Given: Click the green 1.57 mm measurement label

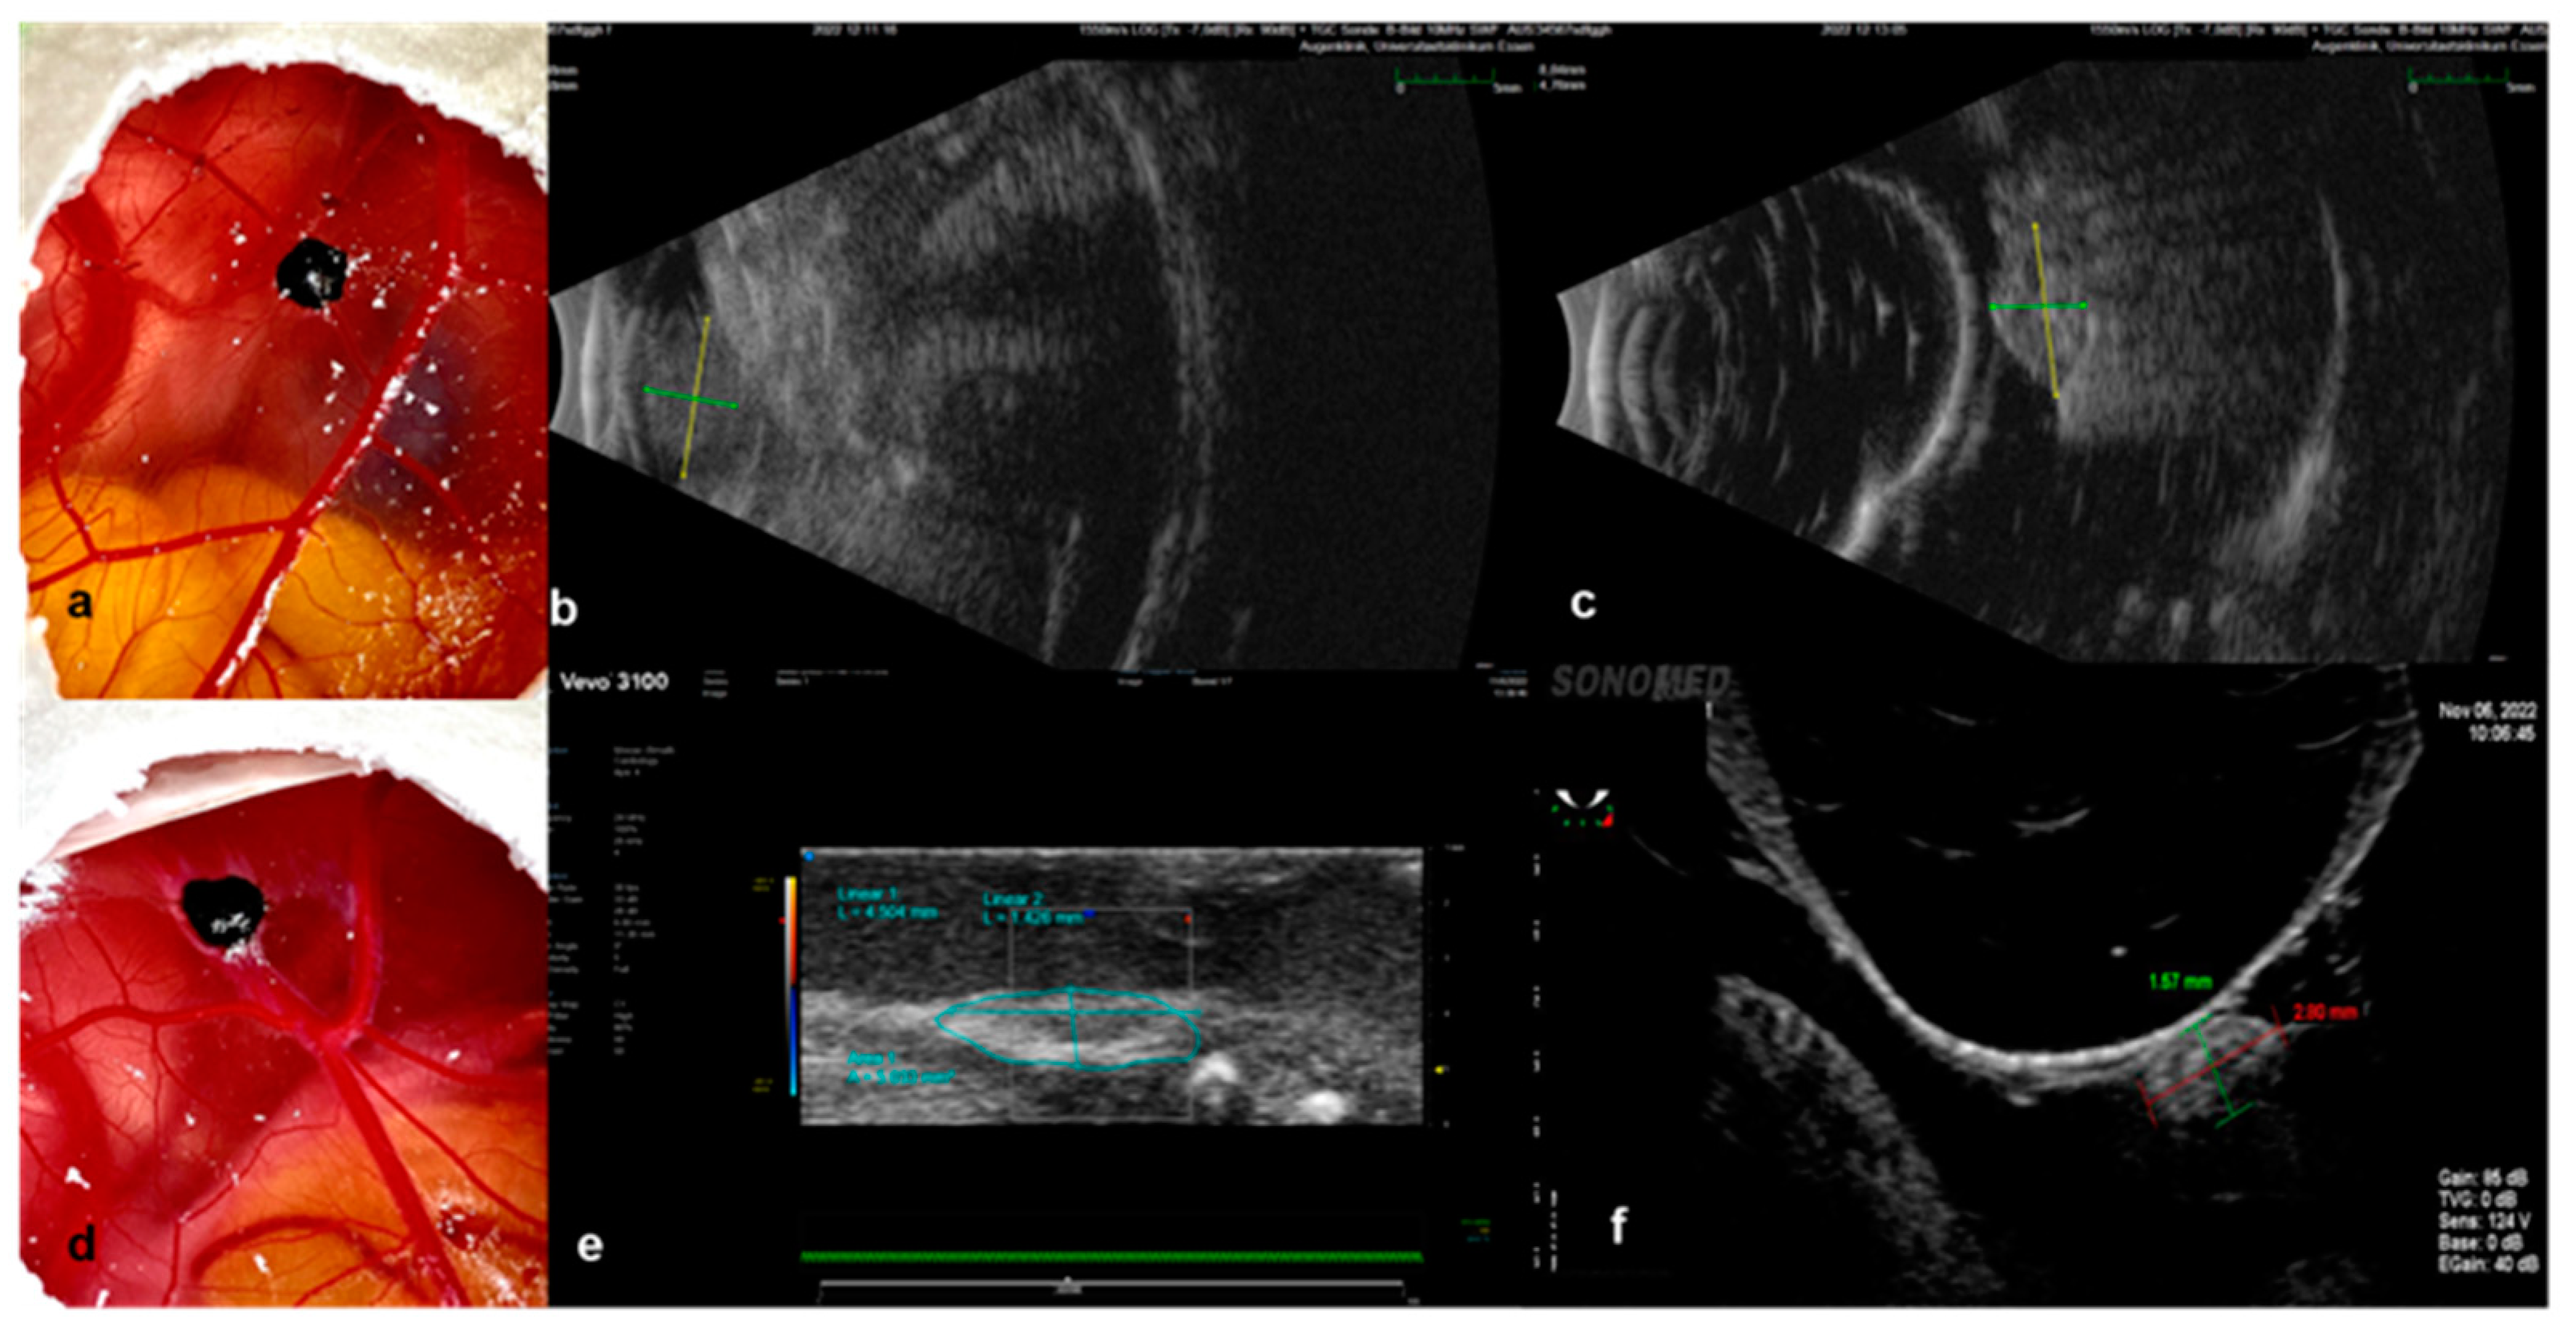Looking at the screenshot, I should pyautogui.click(x=2180, y=982).
